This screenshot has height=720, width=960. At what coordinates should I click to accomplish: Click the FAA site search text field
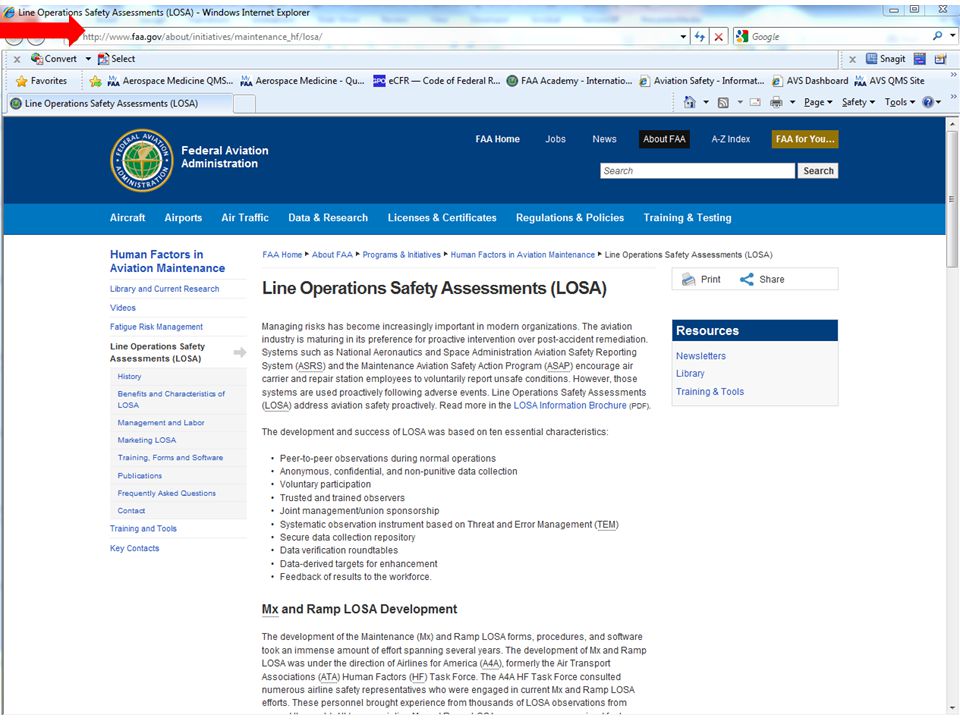click(697, 171)
